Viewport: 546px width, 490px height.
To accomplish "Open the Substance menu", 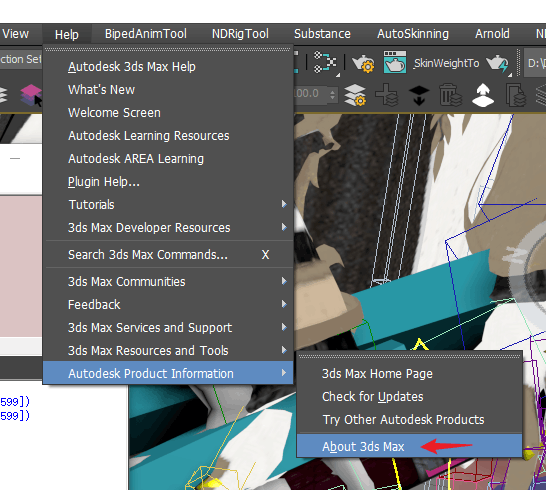I will click(x=322, y=34).
